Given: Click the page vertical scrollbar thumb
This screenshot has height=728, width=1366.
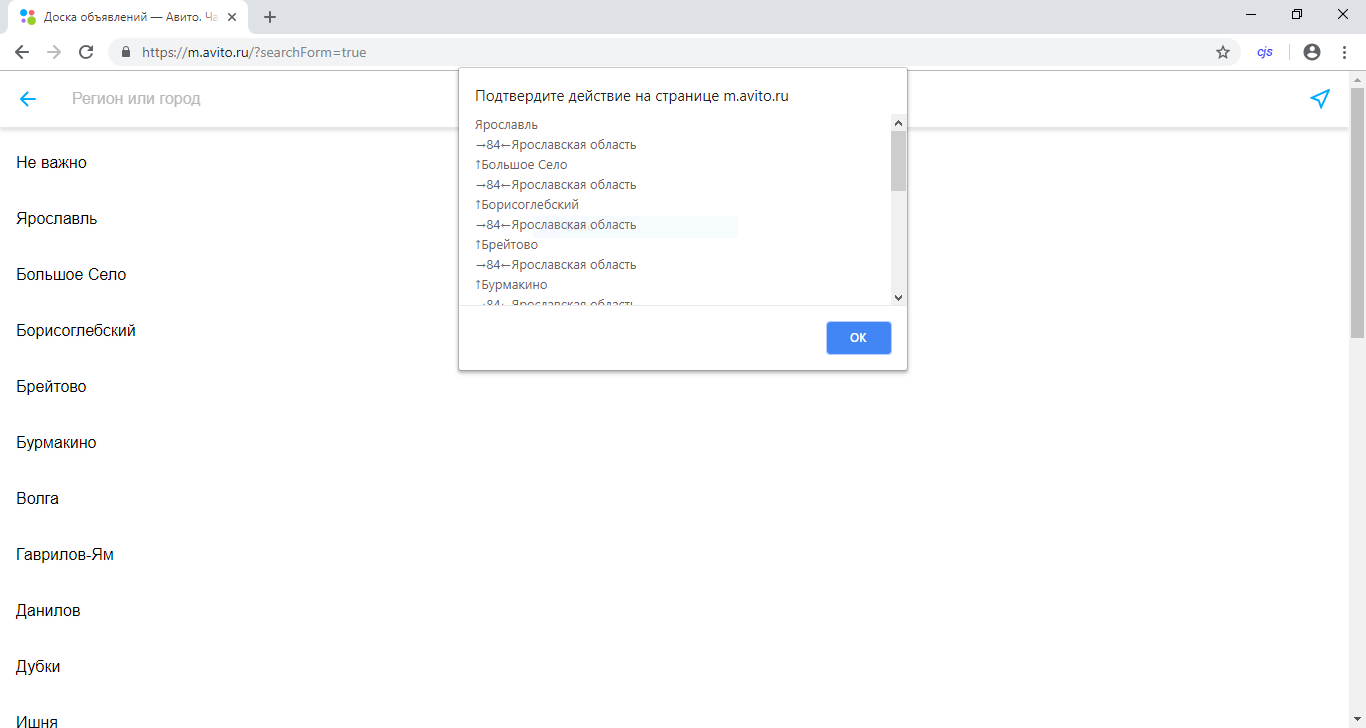Looking at the screenshot, I should click(x=1357, y=212).
